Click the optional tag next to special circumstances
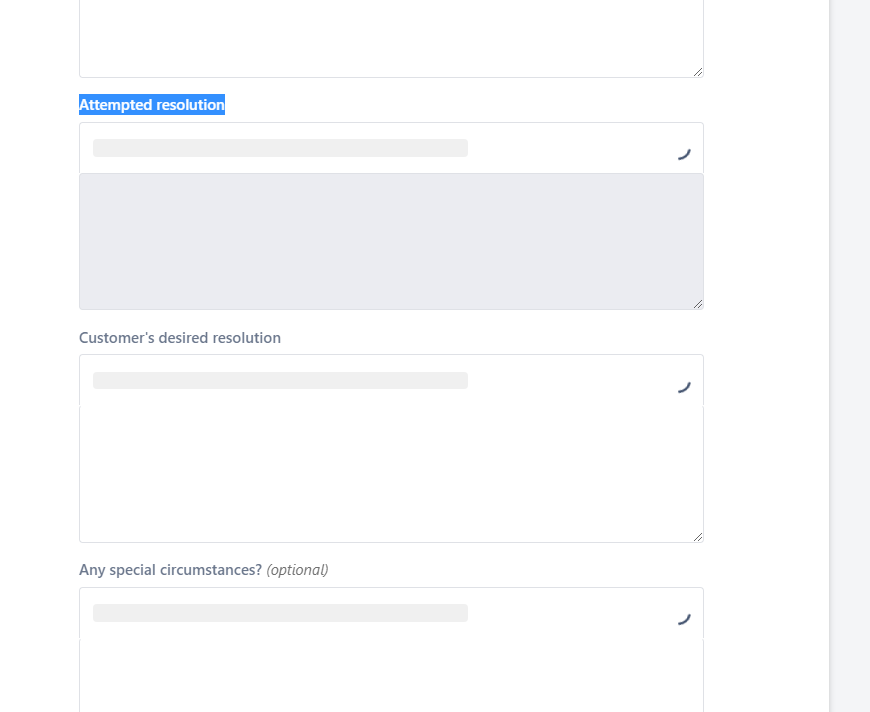870x712 pixels. [x=297, y=570]
